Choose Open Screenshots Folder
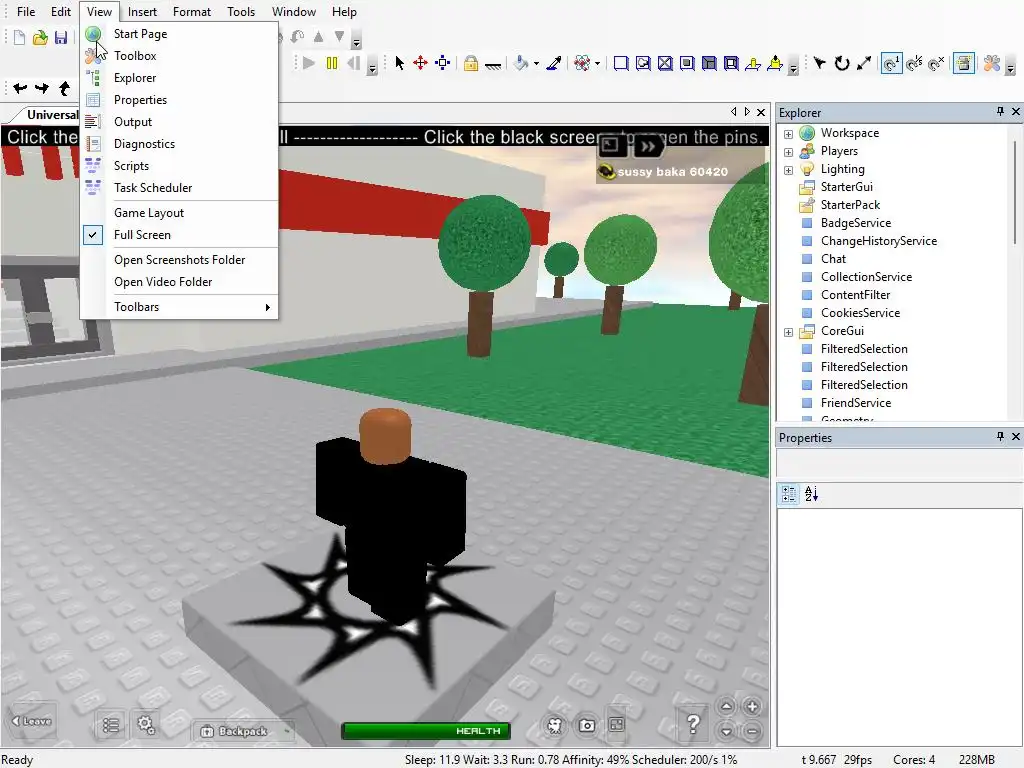 (180, 260)
